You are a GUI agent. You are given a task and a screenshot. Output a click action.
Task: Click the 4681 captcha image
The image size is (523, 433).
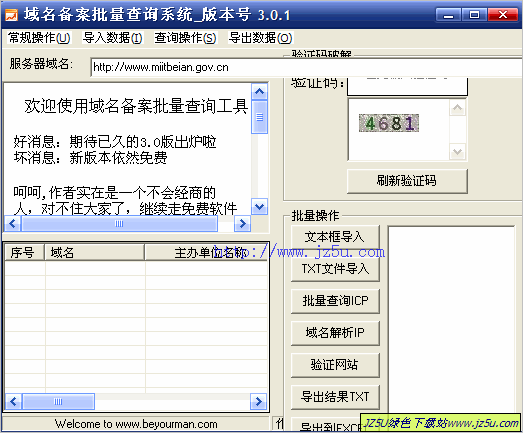tap(389, 123)
